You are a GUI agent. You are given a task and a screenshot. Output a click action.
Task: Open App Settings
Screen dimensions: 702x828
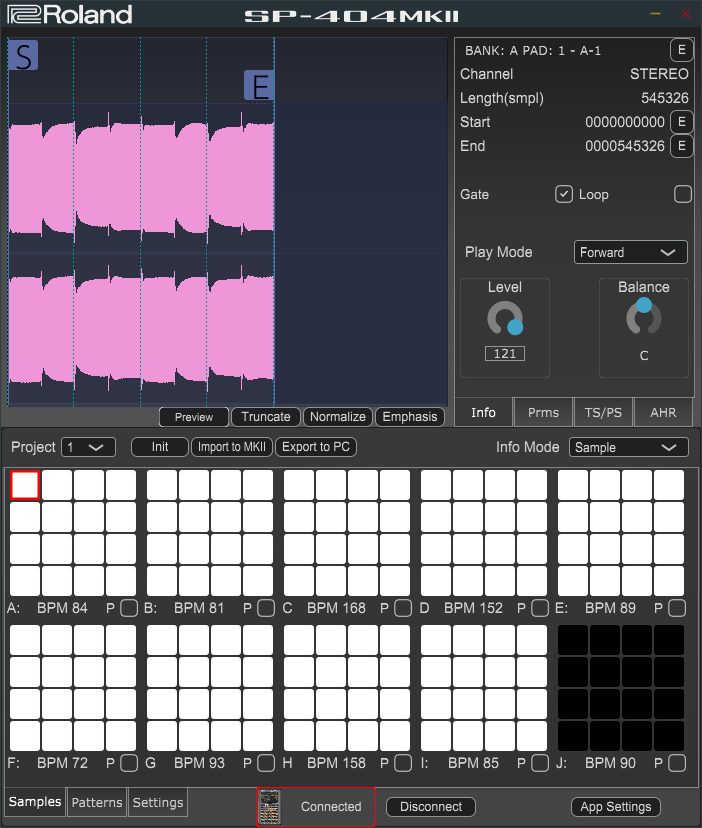[616, 806]
